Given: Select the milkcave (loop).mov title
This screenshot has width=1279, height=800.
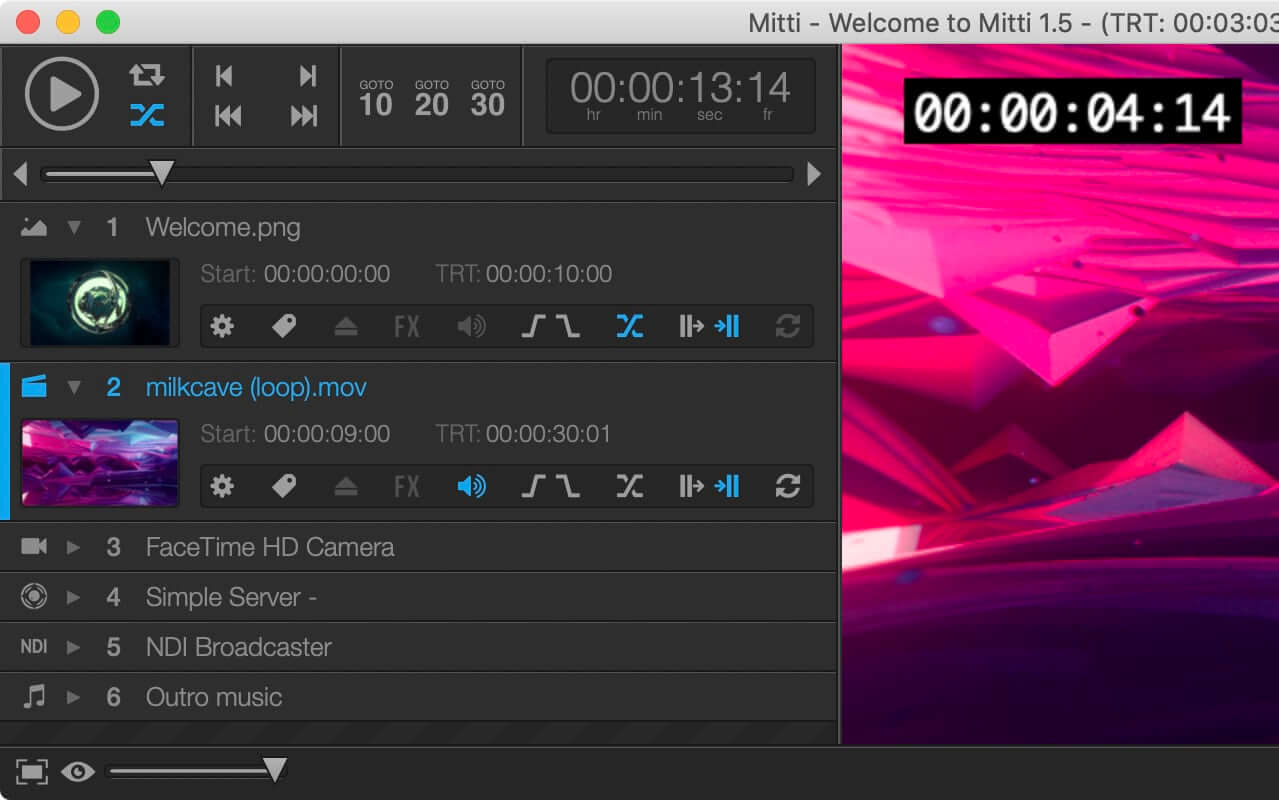Looking at the screenshot, I should (256, 388).
